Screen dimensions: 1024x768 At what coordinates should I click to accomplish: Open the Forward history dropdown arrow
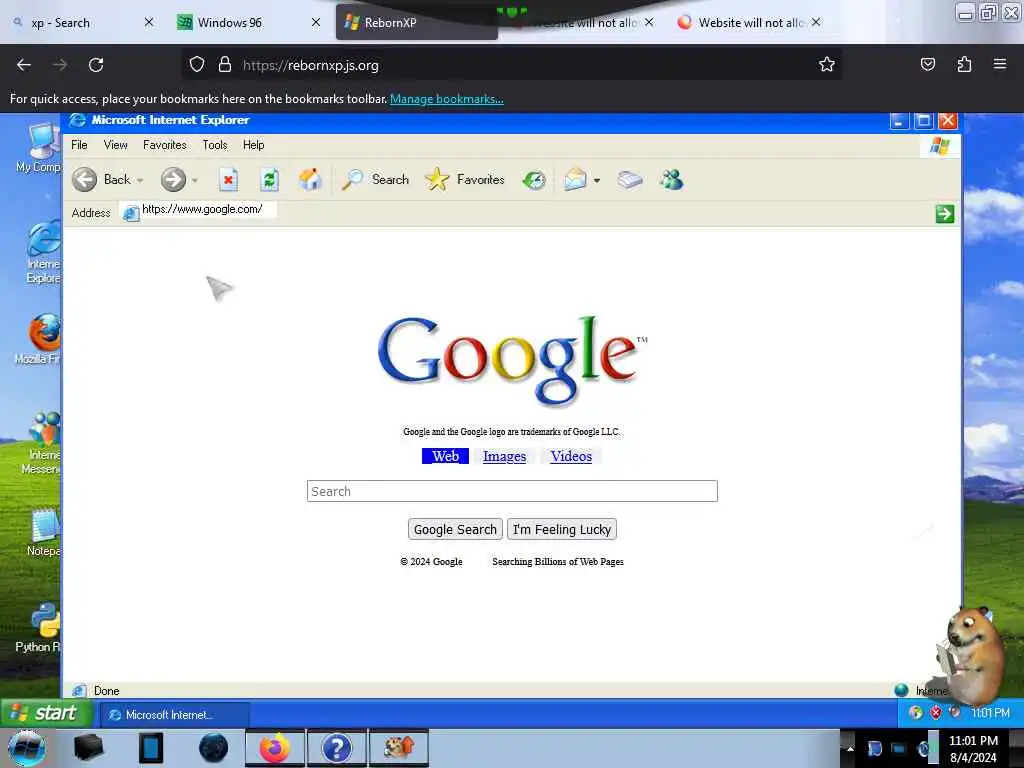point(195,180)
